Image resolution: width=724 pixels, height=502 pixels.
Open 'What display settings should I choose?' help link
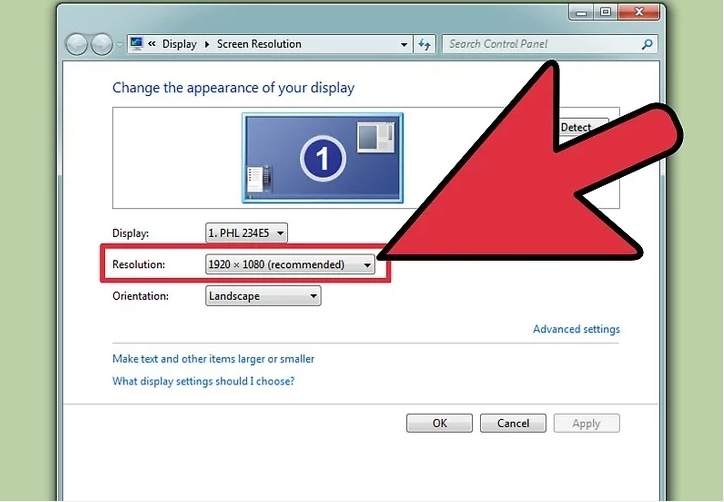203,381
